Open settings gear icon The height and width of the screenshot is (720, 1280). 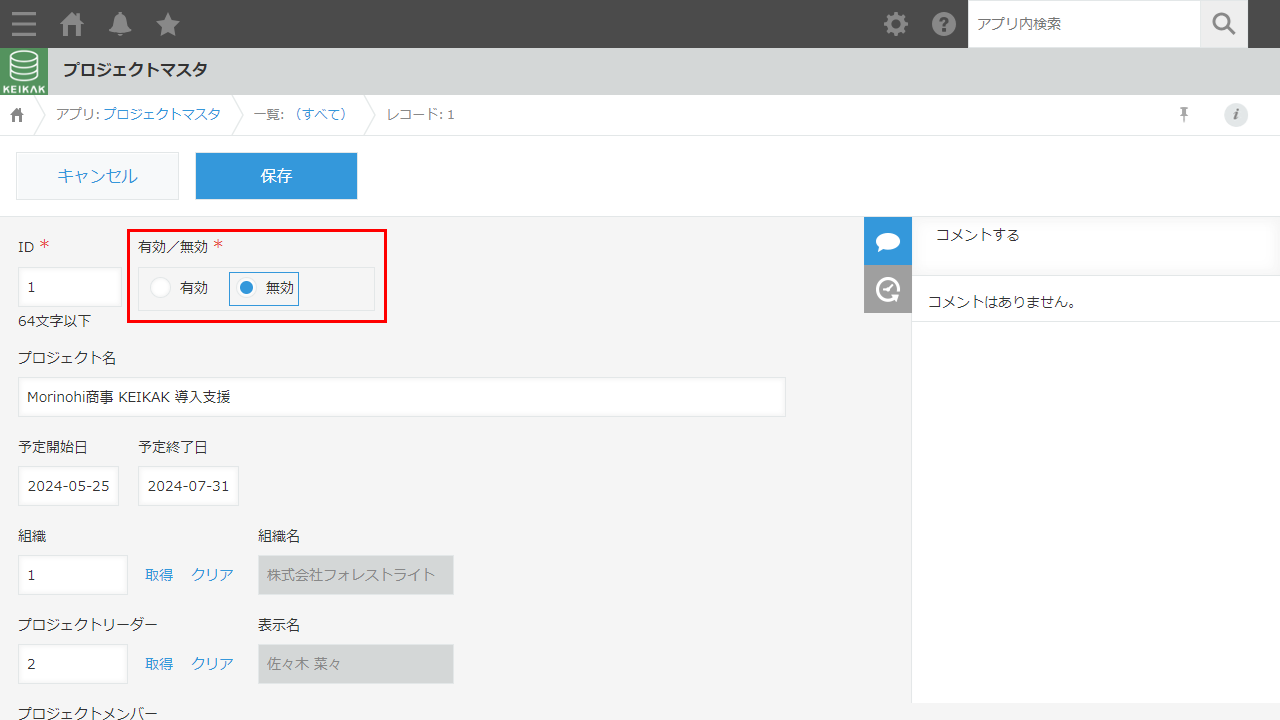click(x=896, y=24)
